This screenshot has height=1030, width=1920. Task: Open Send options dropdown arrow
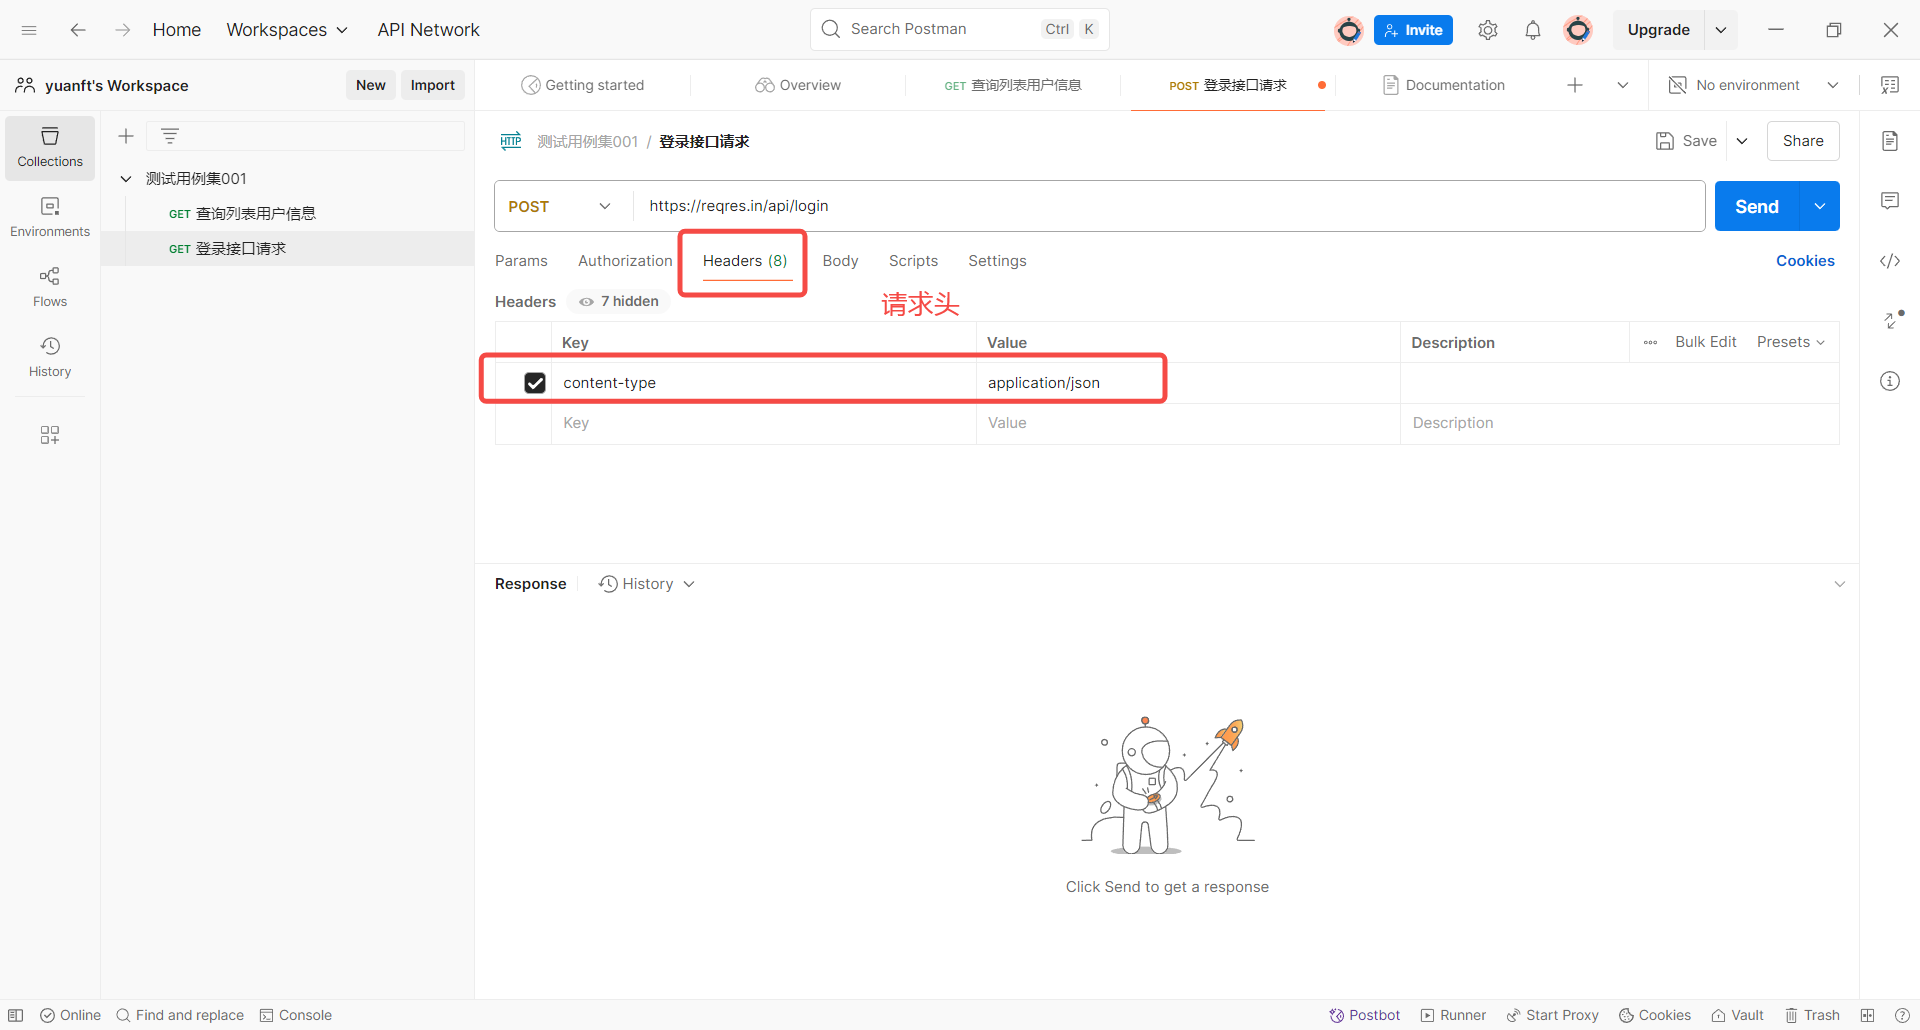coord(1820,206)
